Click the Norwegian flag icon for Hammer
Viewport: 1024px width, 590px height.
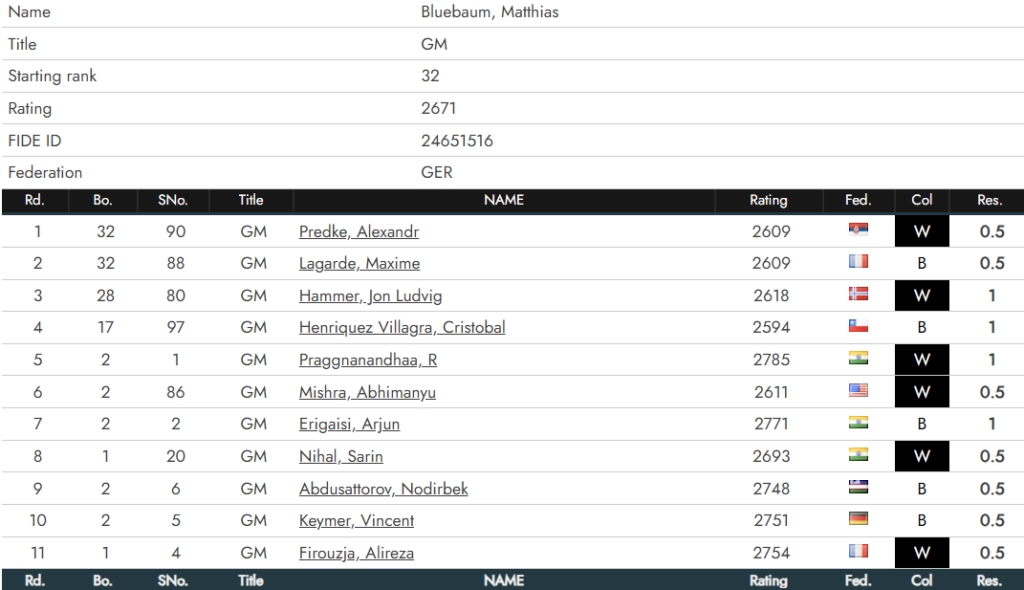tap(857, 295)
